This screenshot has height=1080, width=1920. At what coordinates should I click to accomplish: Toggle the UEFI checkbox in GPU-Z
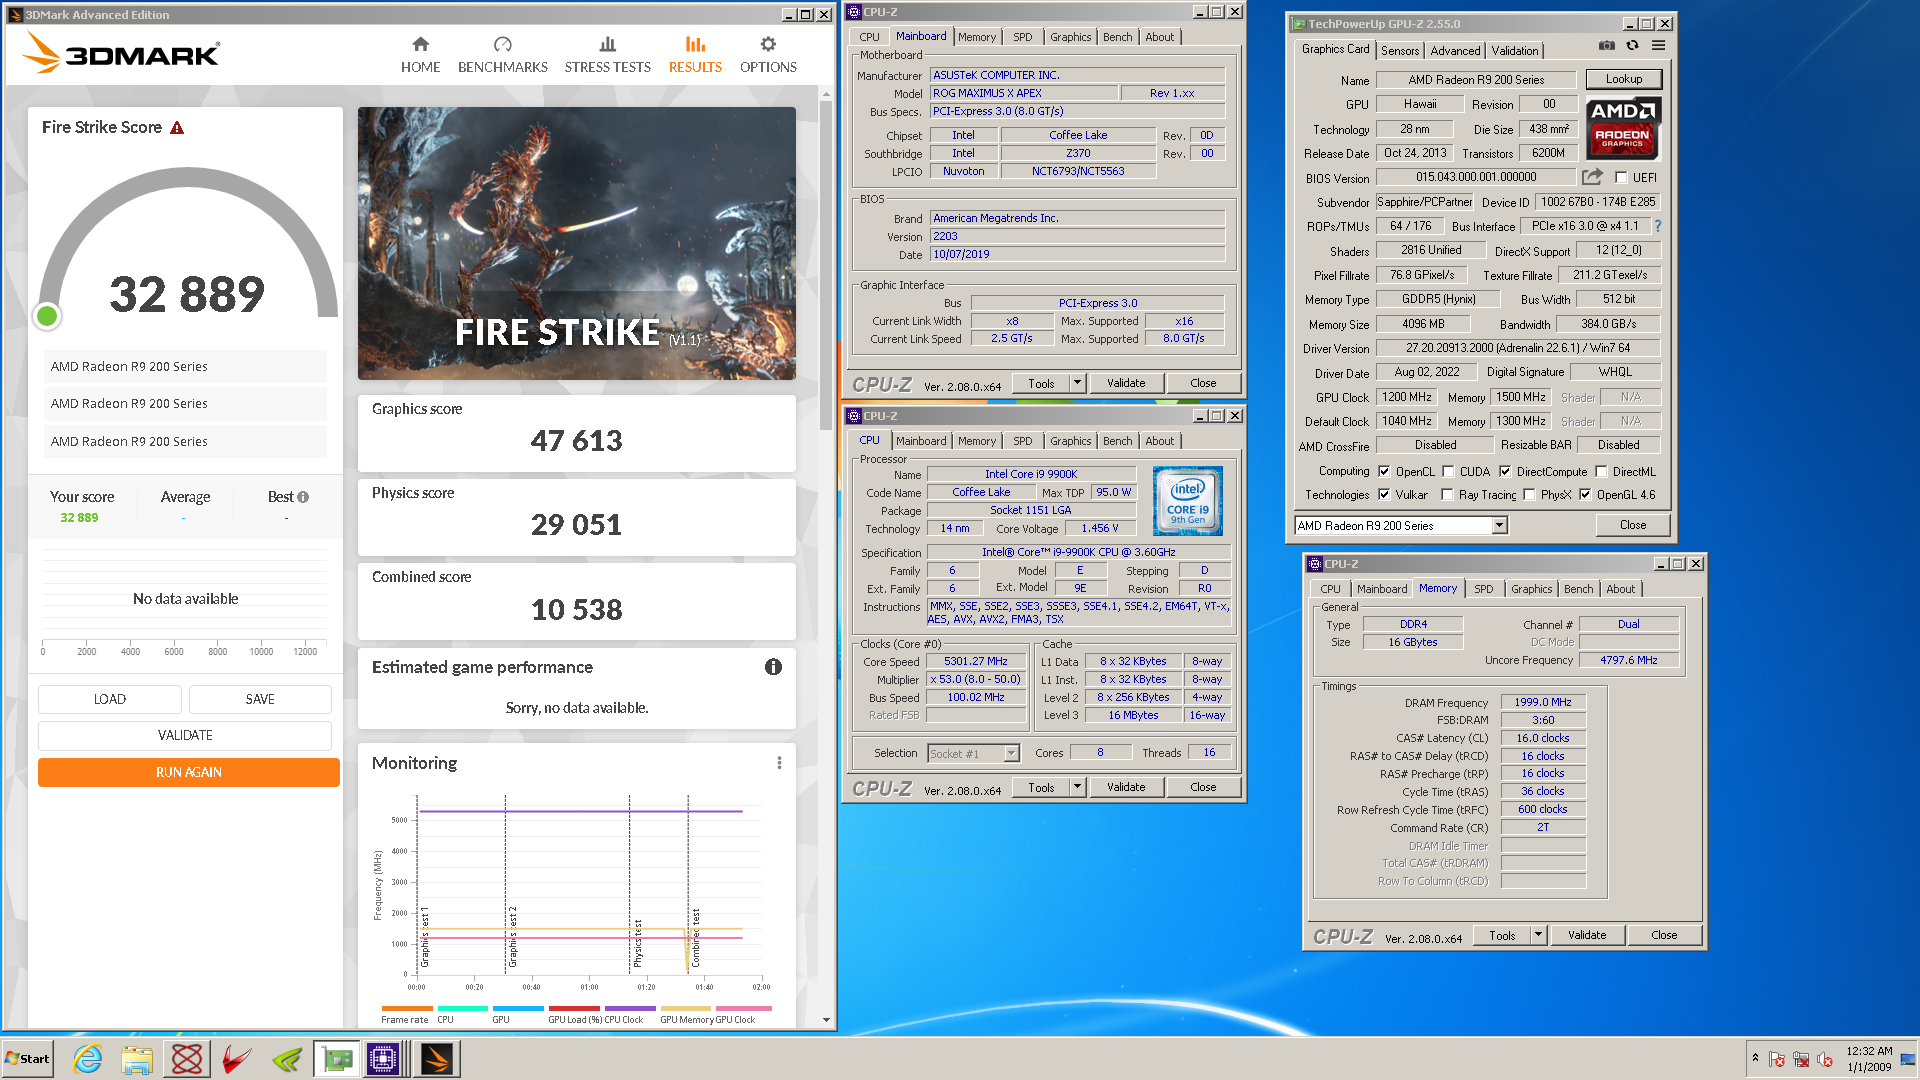point(1621,178)
